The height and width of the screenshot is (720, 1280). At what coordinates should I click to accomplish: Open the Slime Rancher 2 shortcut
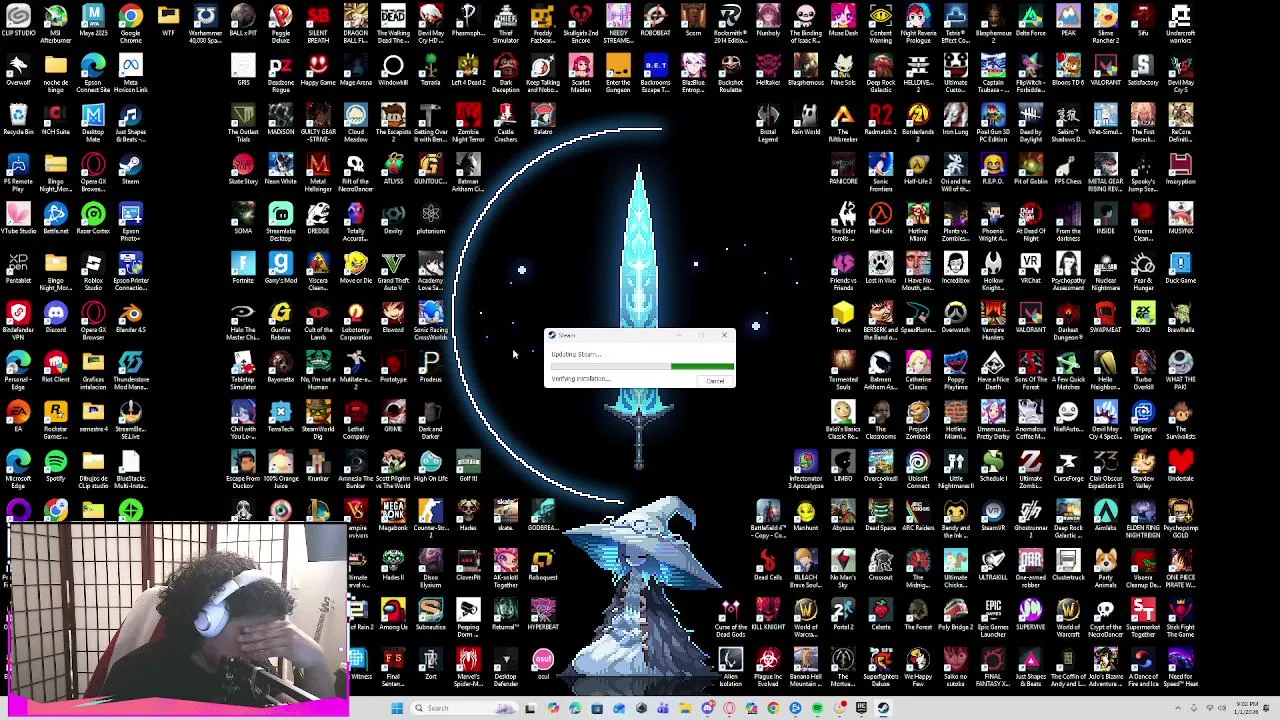click(x=1105, y=22)
